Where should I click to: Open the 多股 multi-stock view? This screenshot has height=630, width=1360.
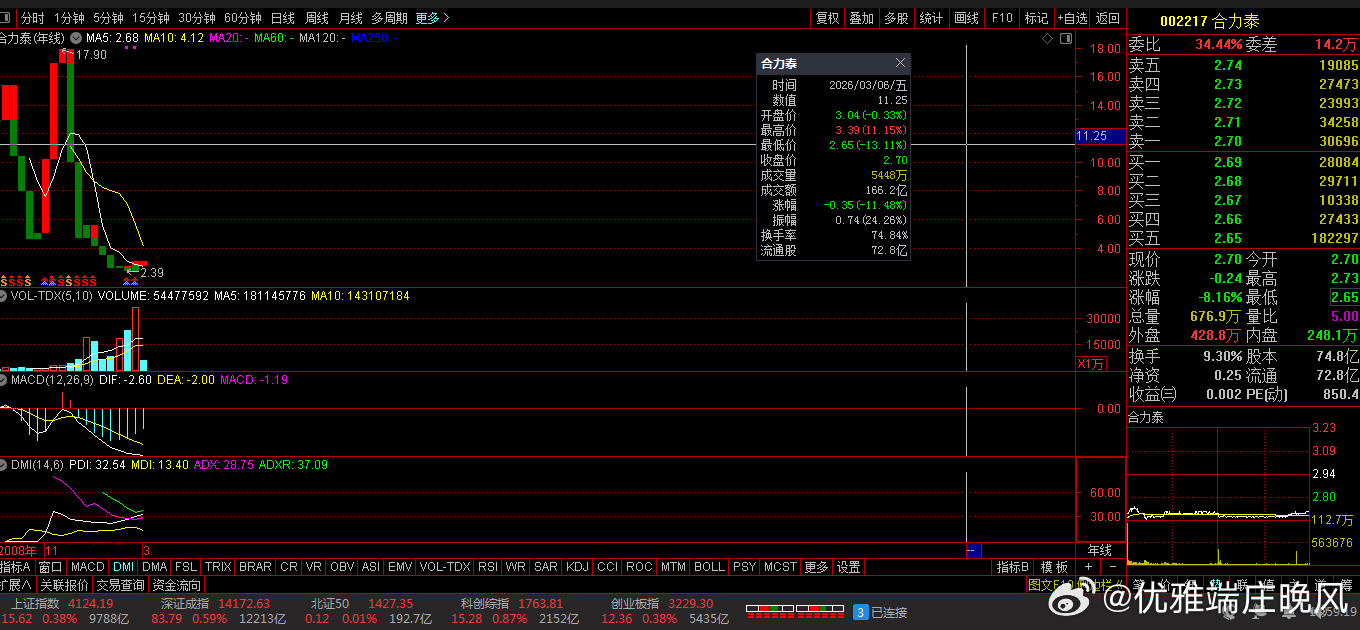(x=895, y=18)
